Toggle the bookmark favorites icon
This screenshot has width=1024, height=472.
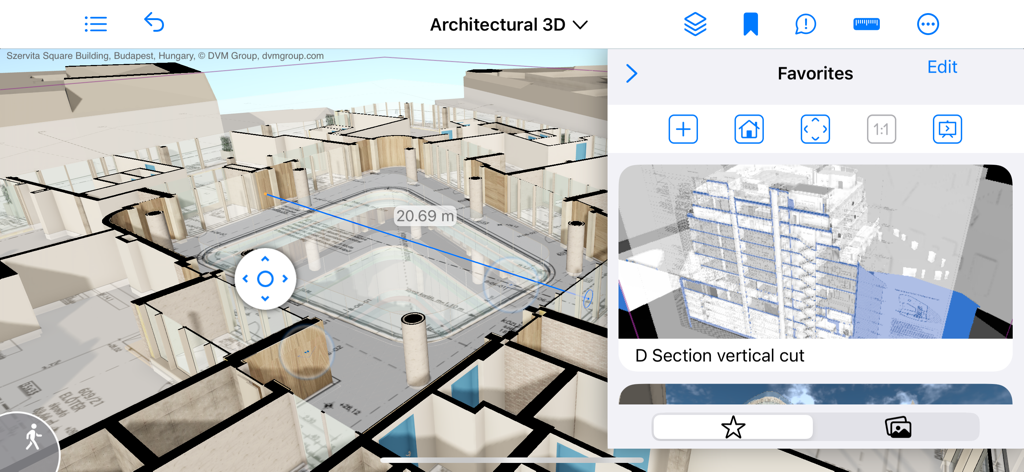pyautogui.click(x=750, y=25)
